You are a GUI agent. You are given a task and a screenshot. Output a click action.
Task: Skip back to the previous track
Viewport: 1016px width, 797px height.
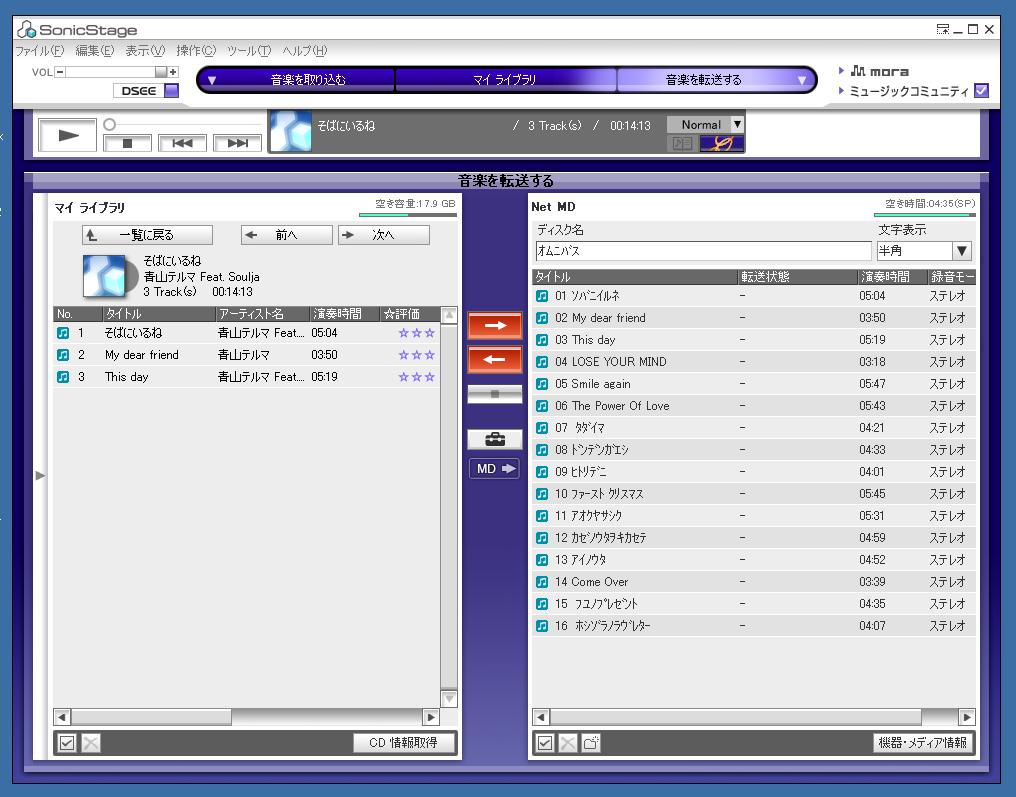click(x=182, y=143)
